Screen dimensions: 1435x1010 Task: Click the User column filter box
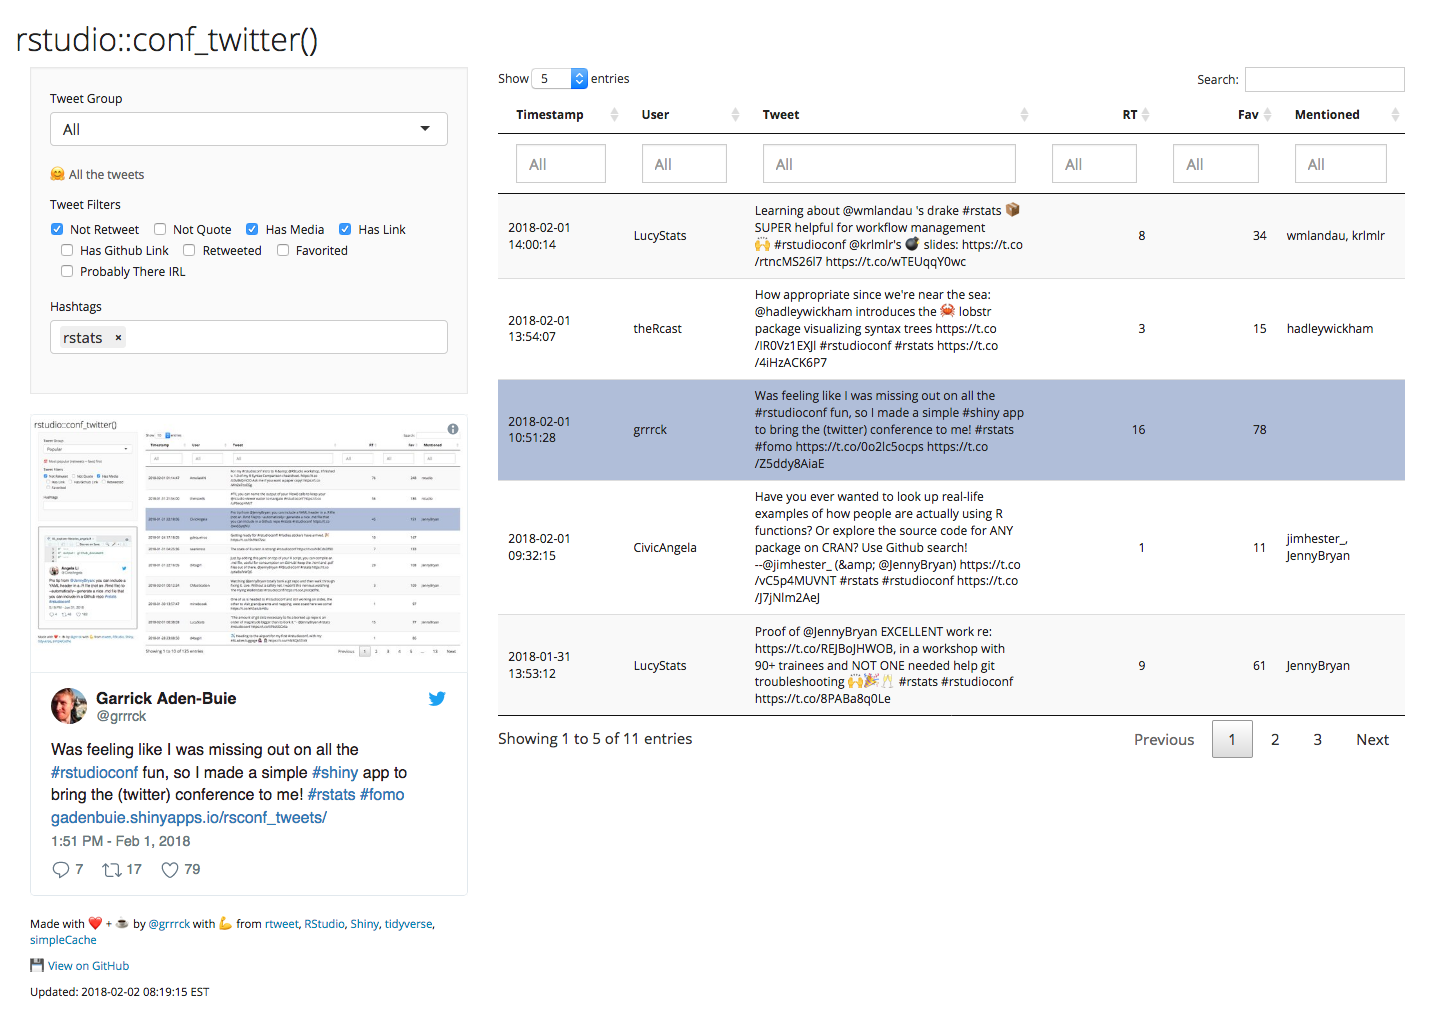(x=684, y=164)
